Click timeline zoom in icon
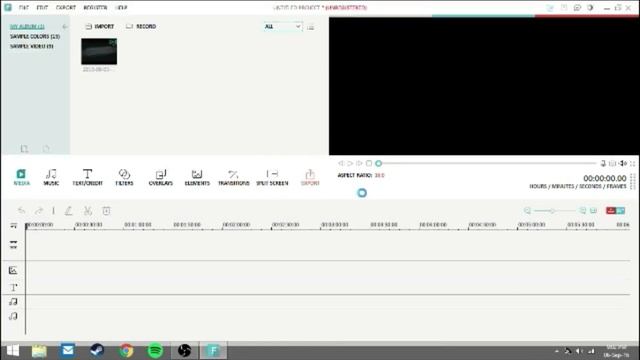Image resolution: width=640 pixels, height=360 pixels. [x=583, y=211]
